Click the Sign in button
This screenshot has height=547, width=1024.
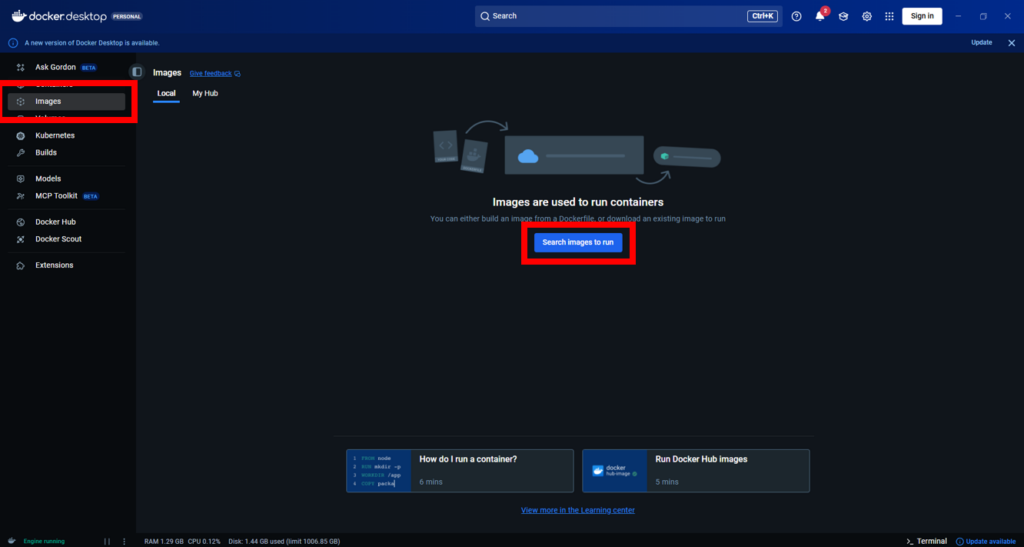[x=921, y=16]
